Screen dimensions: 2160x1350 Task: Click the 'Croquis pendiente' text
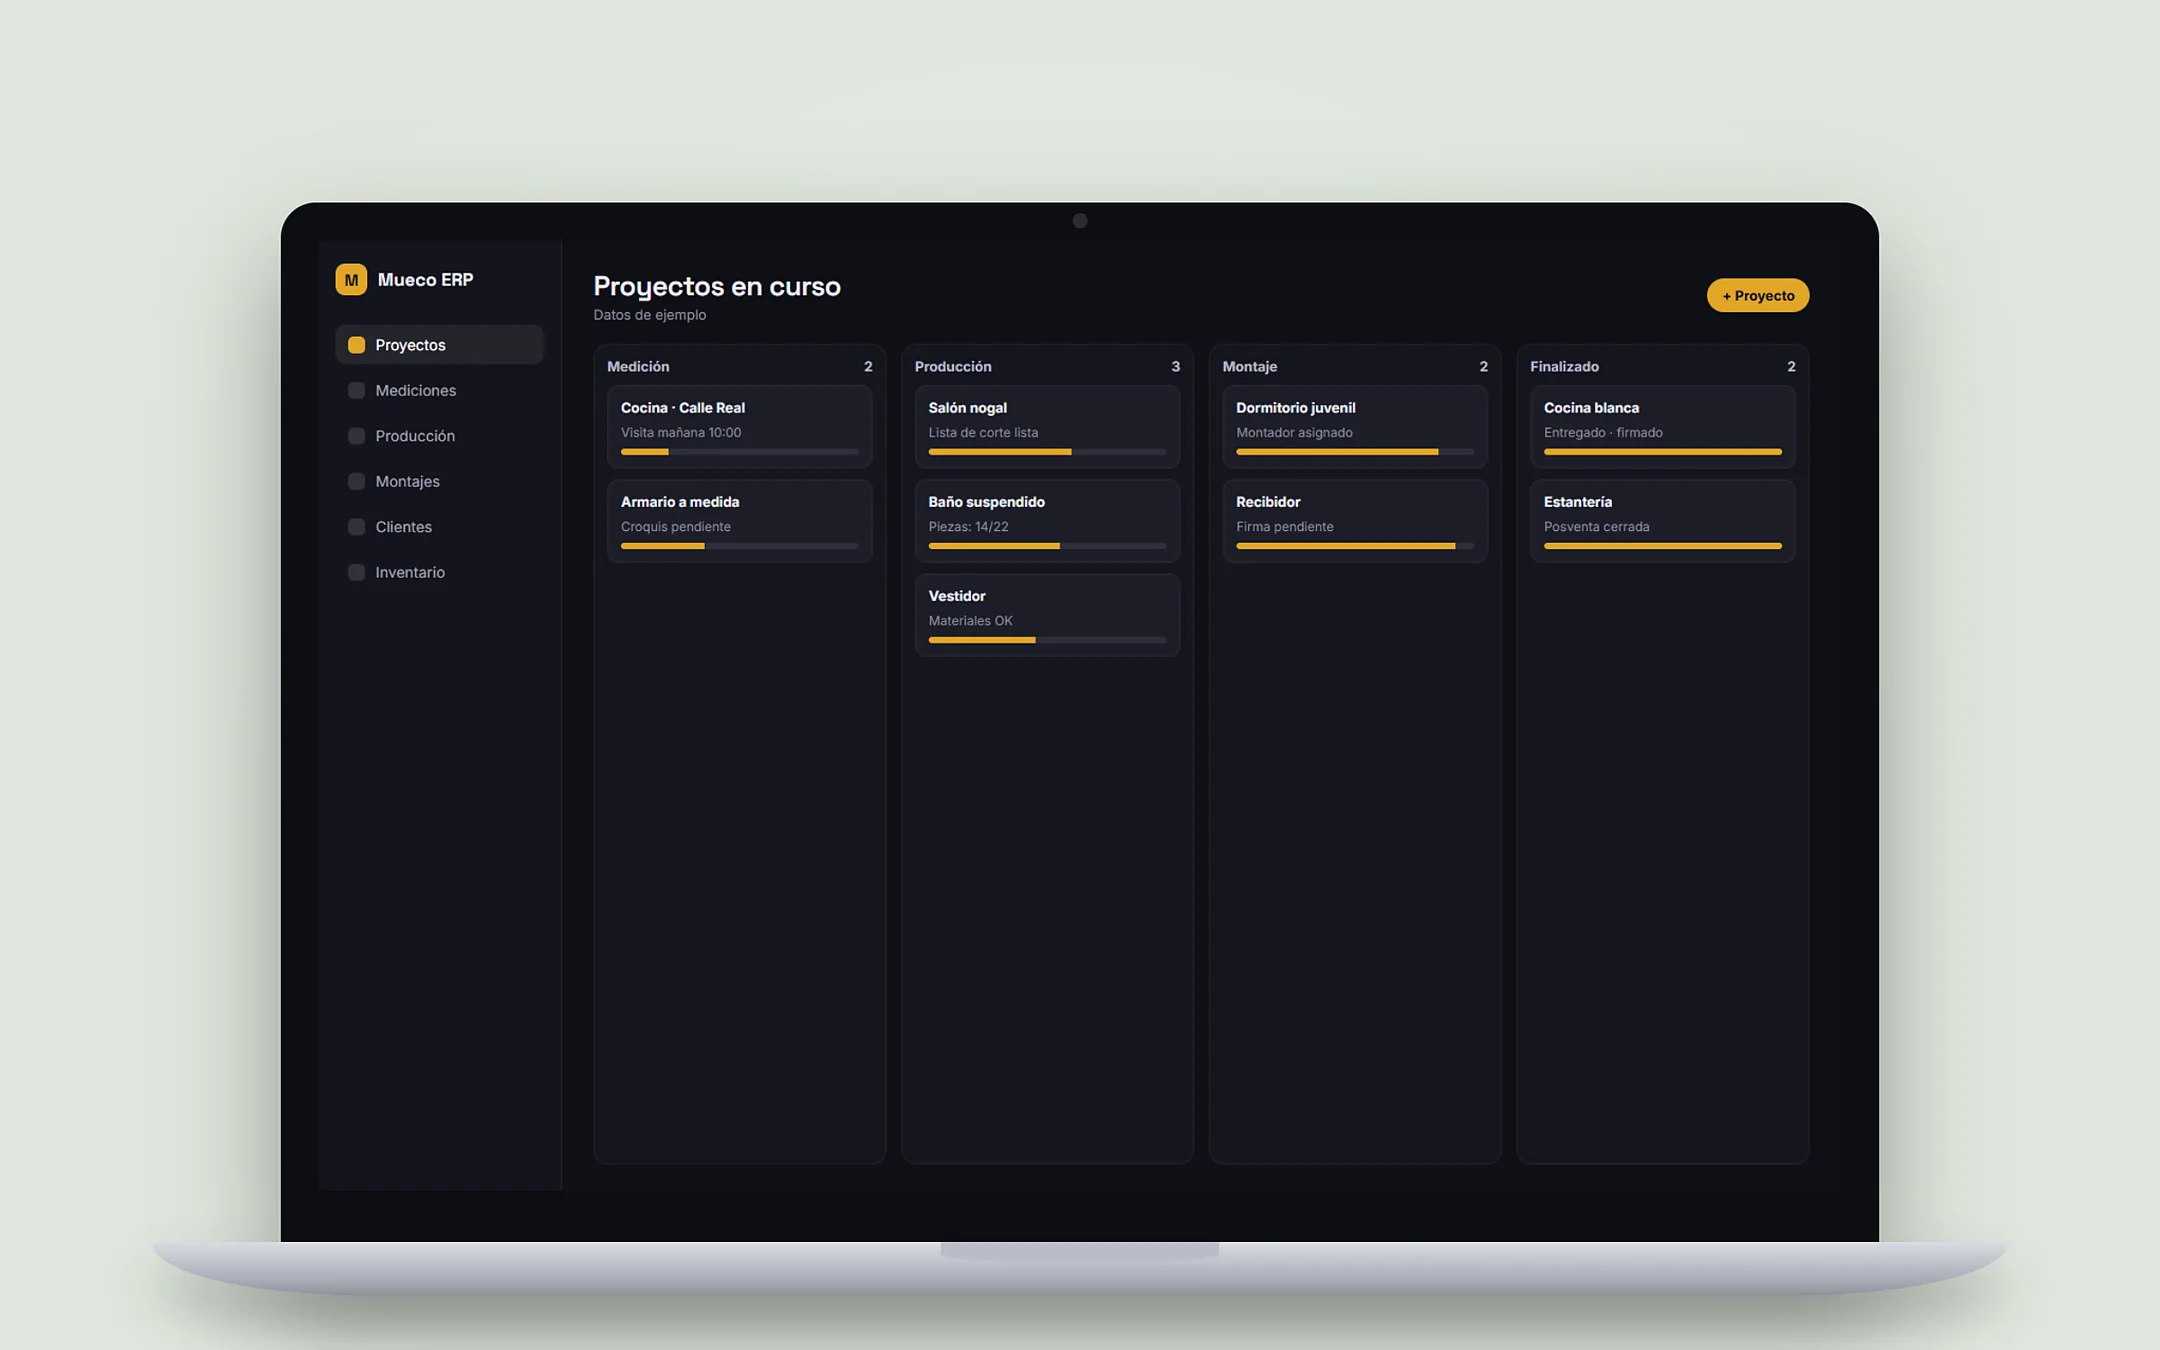675,527
